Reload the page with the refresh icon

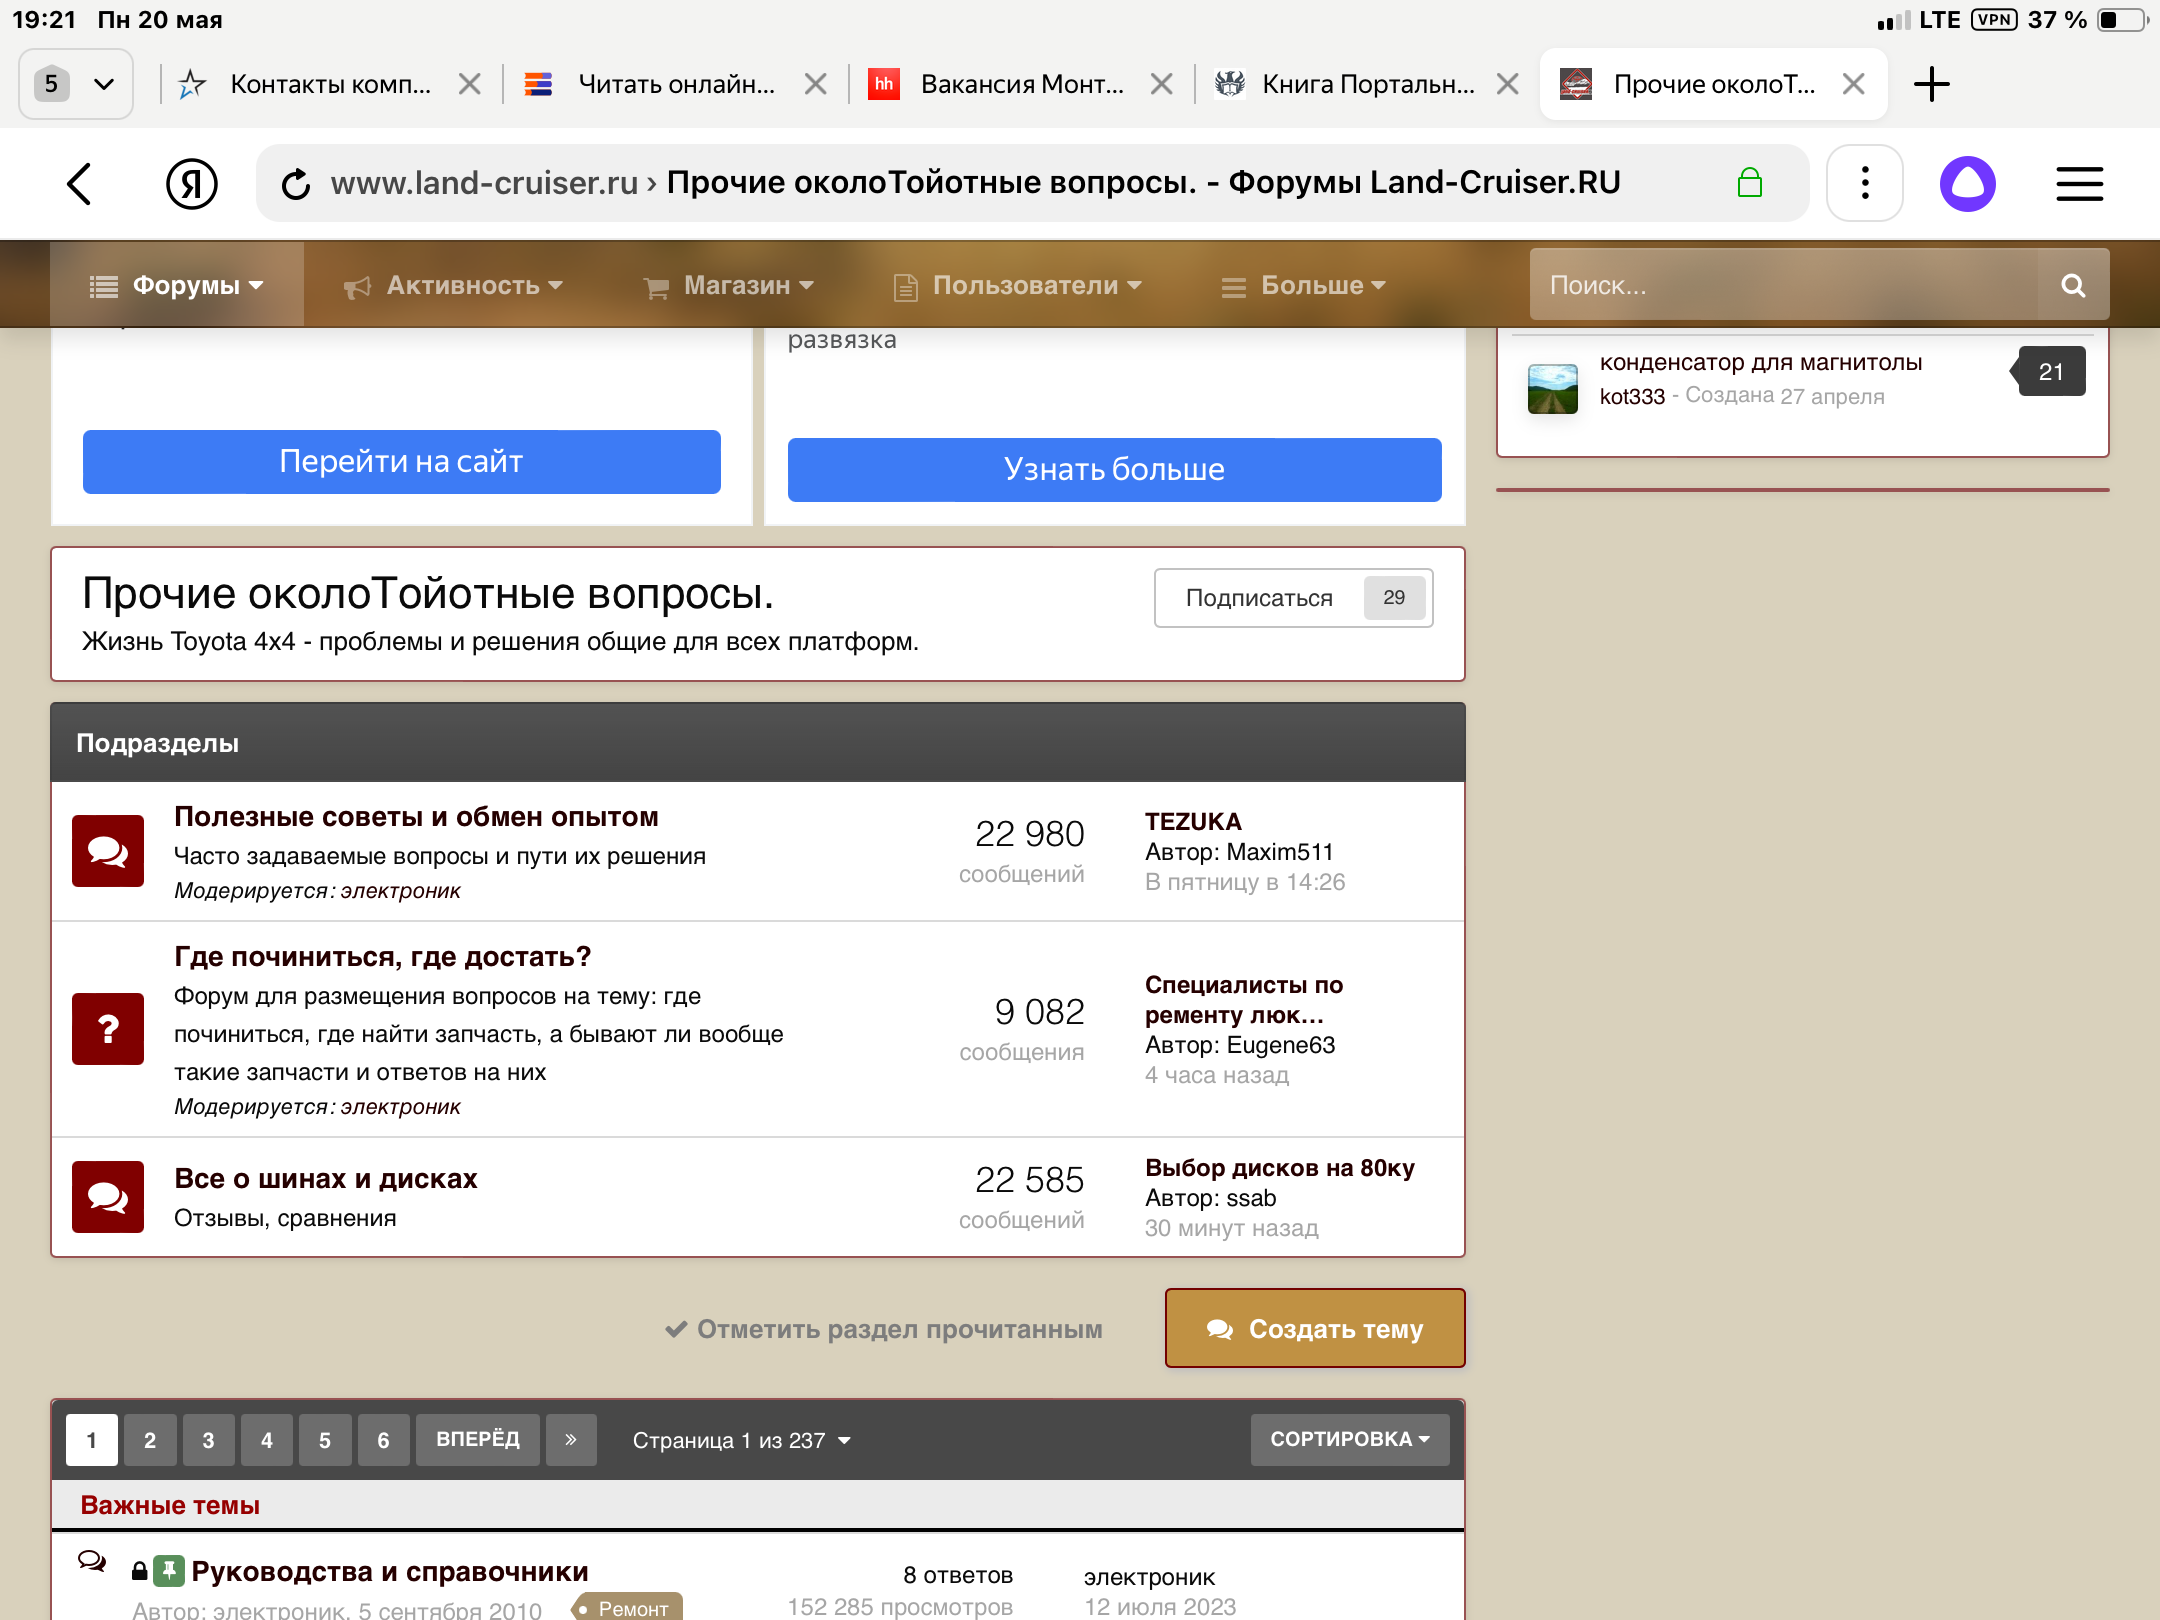[x=296, y=184]
